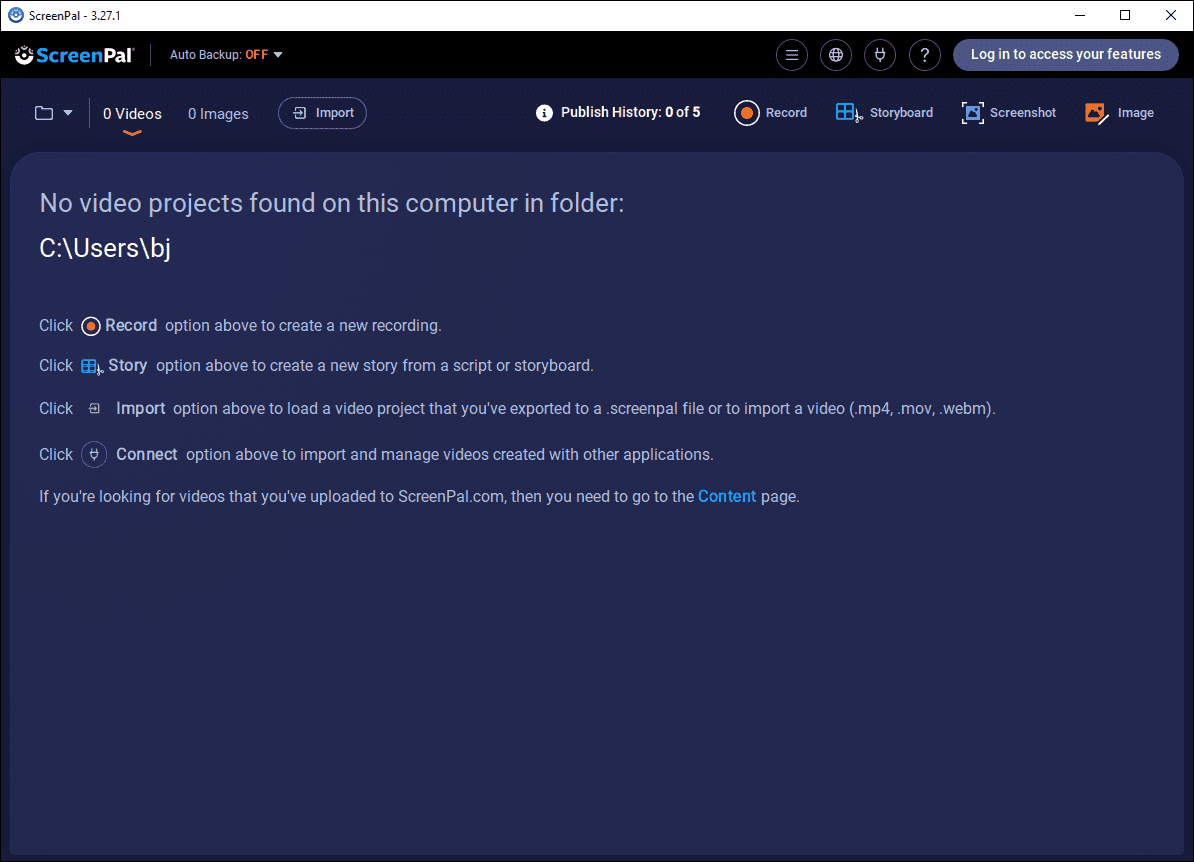Click the Import icon in instructions text
This screenshot has width=1194, height=862.
click(94, 409)
